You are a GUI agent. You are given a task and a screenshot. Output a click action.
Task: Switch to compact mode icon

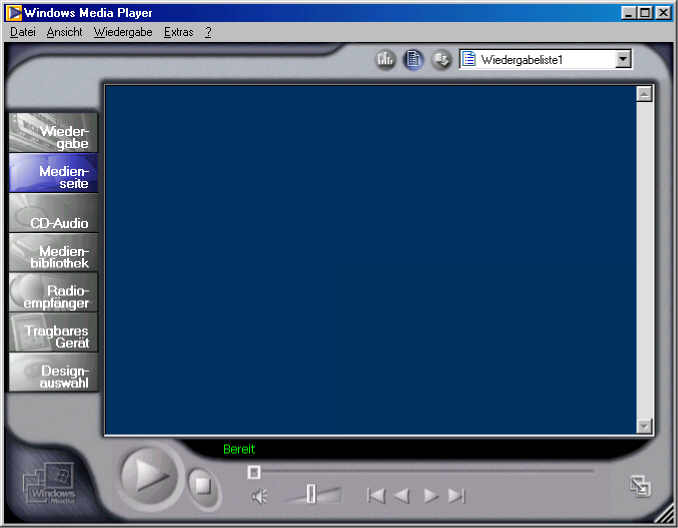(x=640, y=486)
